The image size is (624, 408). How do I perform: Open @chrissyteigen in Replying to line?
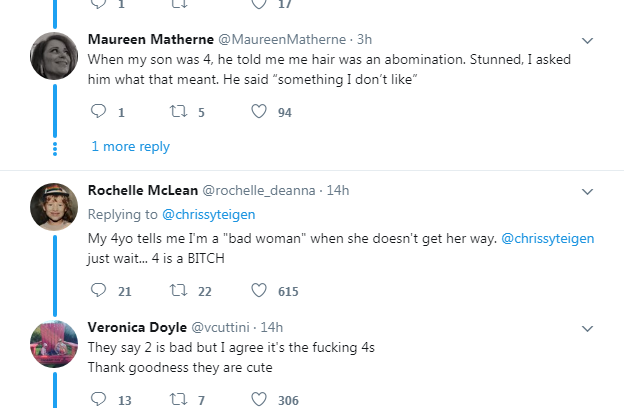click(x=209, y=215)
